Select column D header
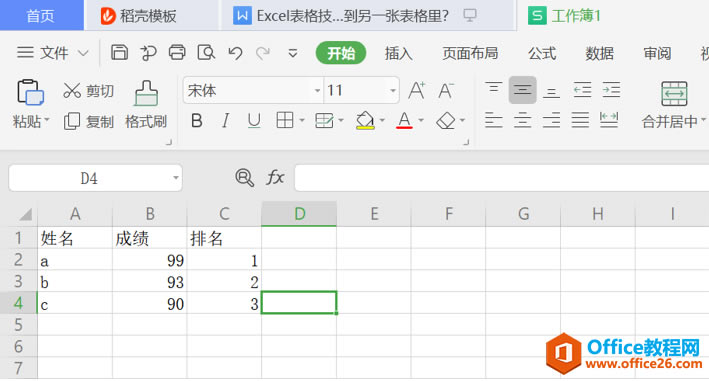Viewport: 709px width, 381px height. click(299, 214)
